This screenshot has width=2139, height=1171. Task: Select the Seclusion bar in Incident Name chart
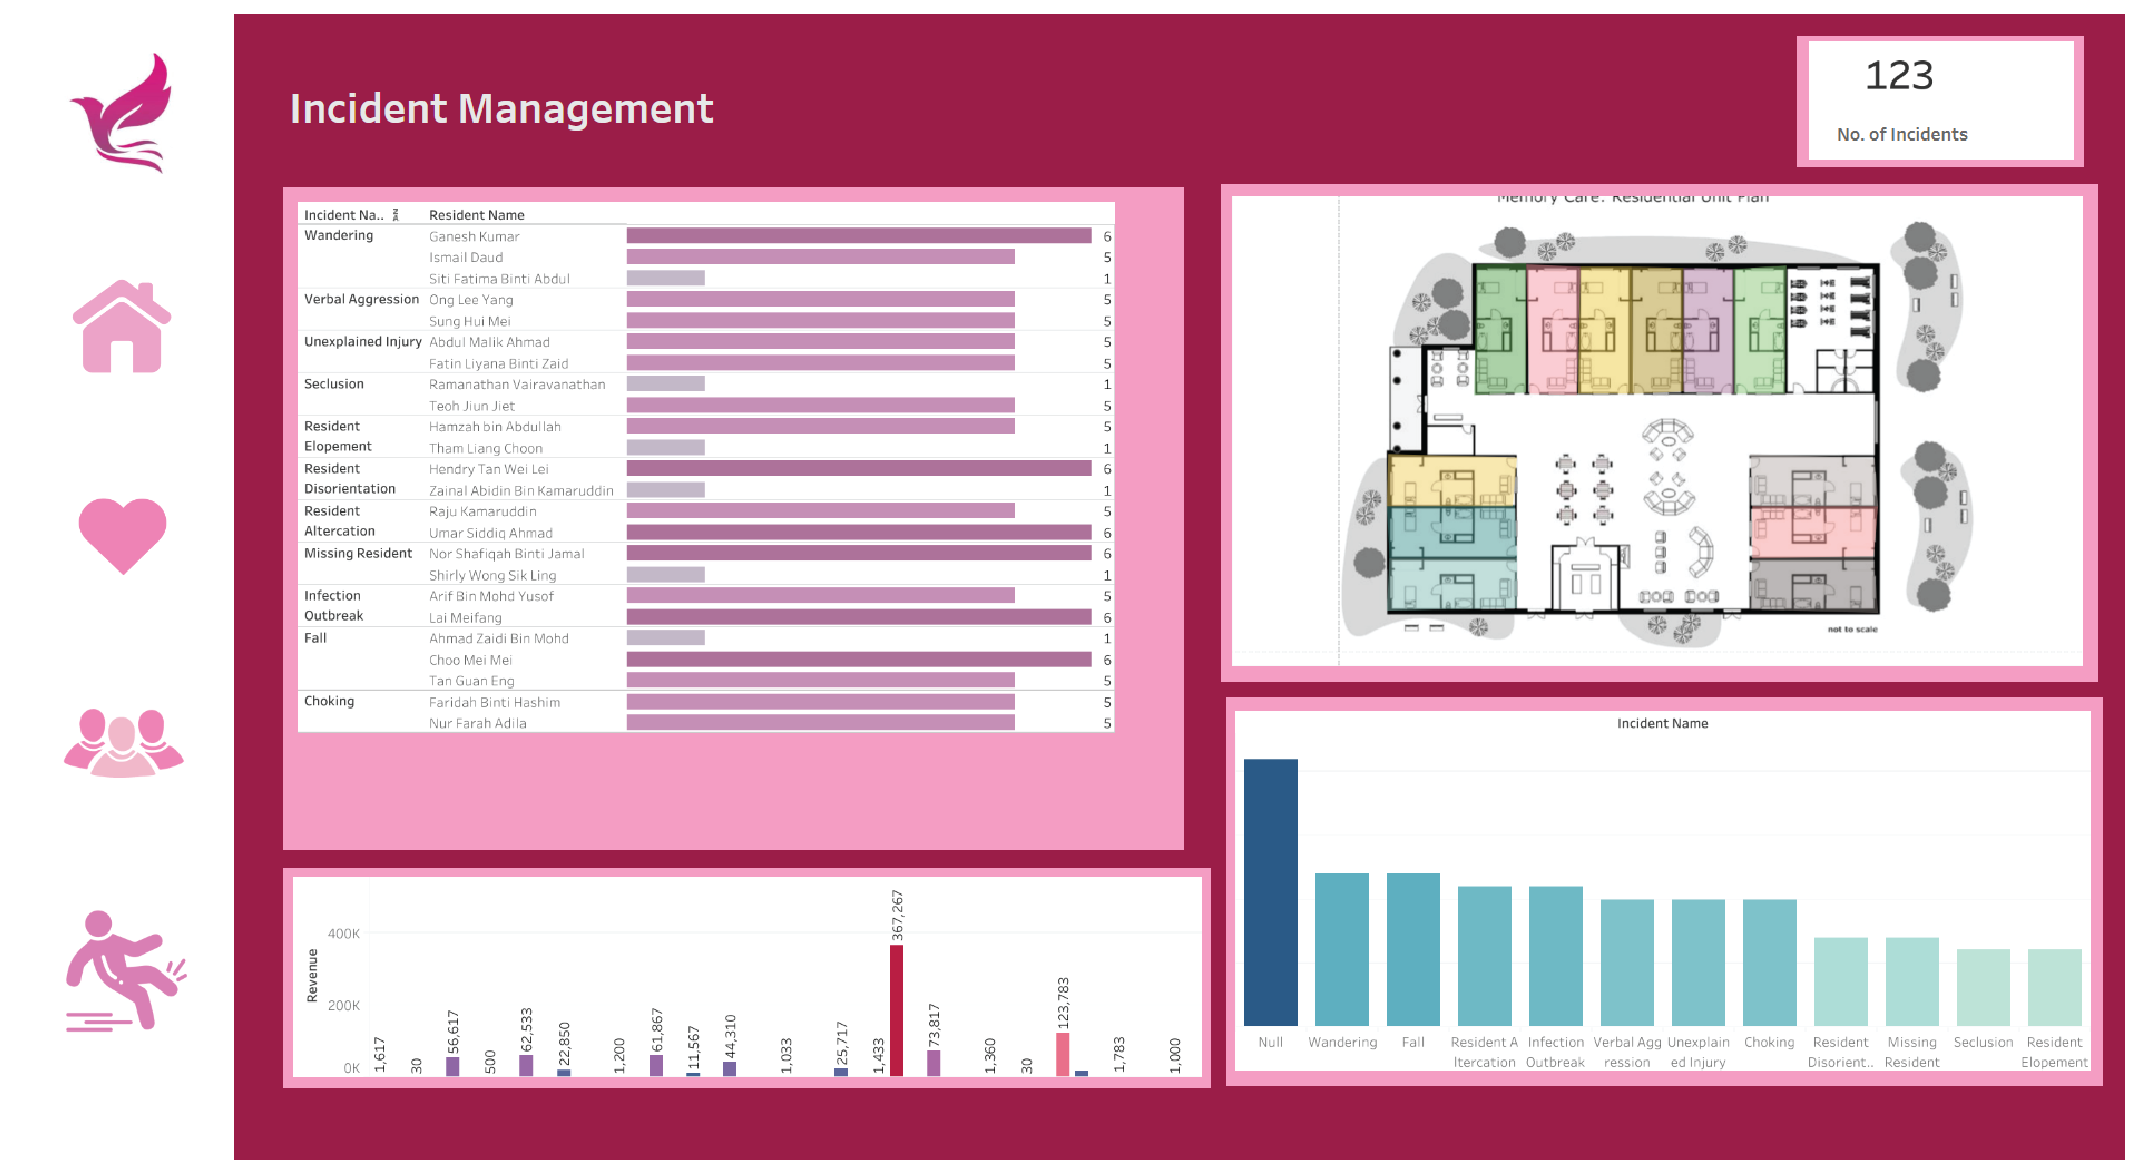coord(1983,987)
